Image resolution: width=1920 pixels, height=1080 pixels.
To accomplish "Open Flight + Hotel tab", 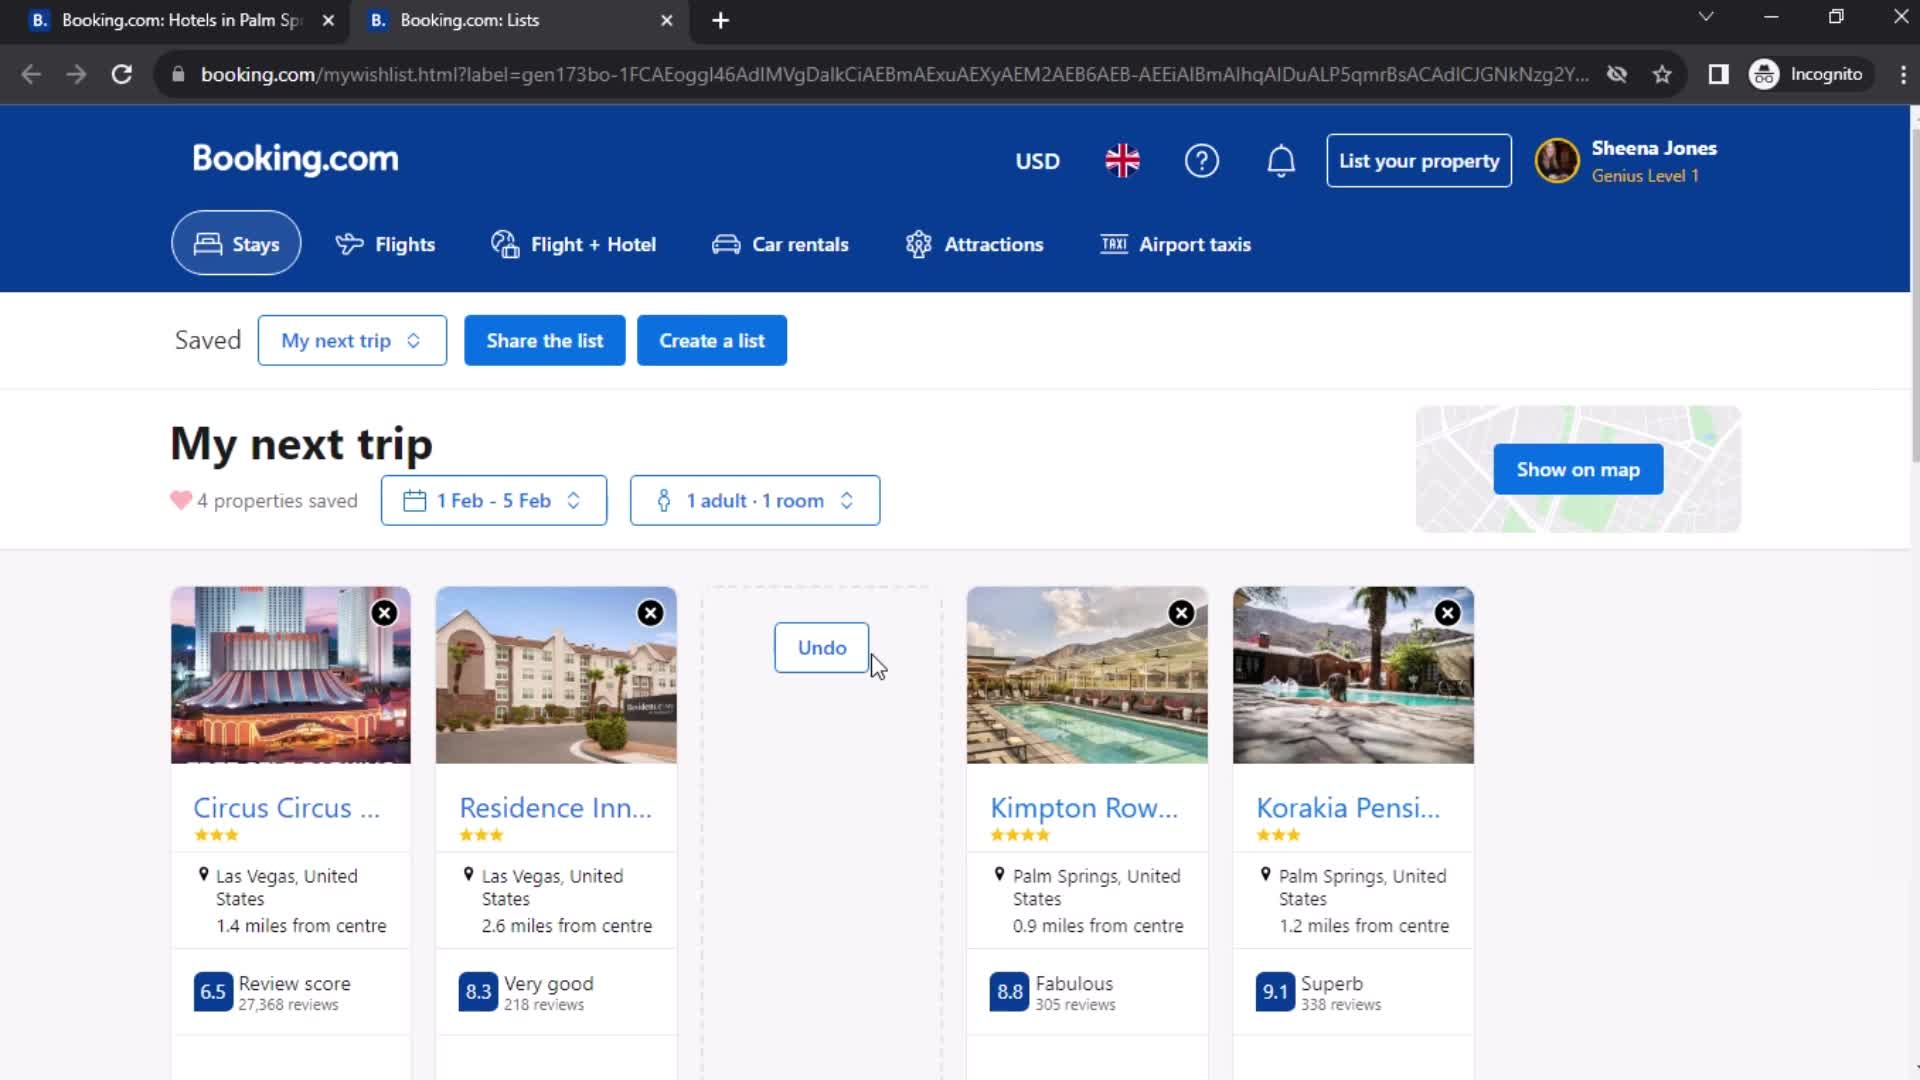I will pos(573,244).
